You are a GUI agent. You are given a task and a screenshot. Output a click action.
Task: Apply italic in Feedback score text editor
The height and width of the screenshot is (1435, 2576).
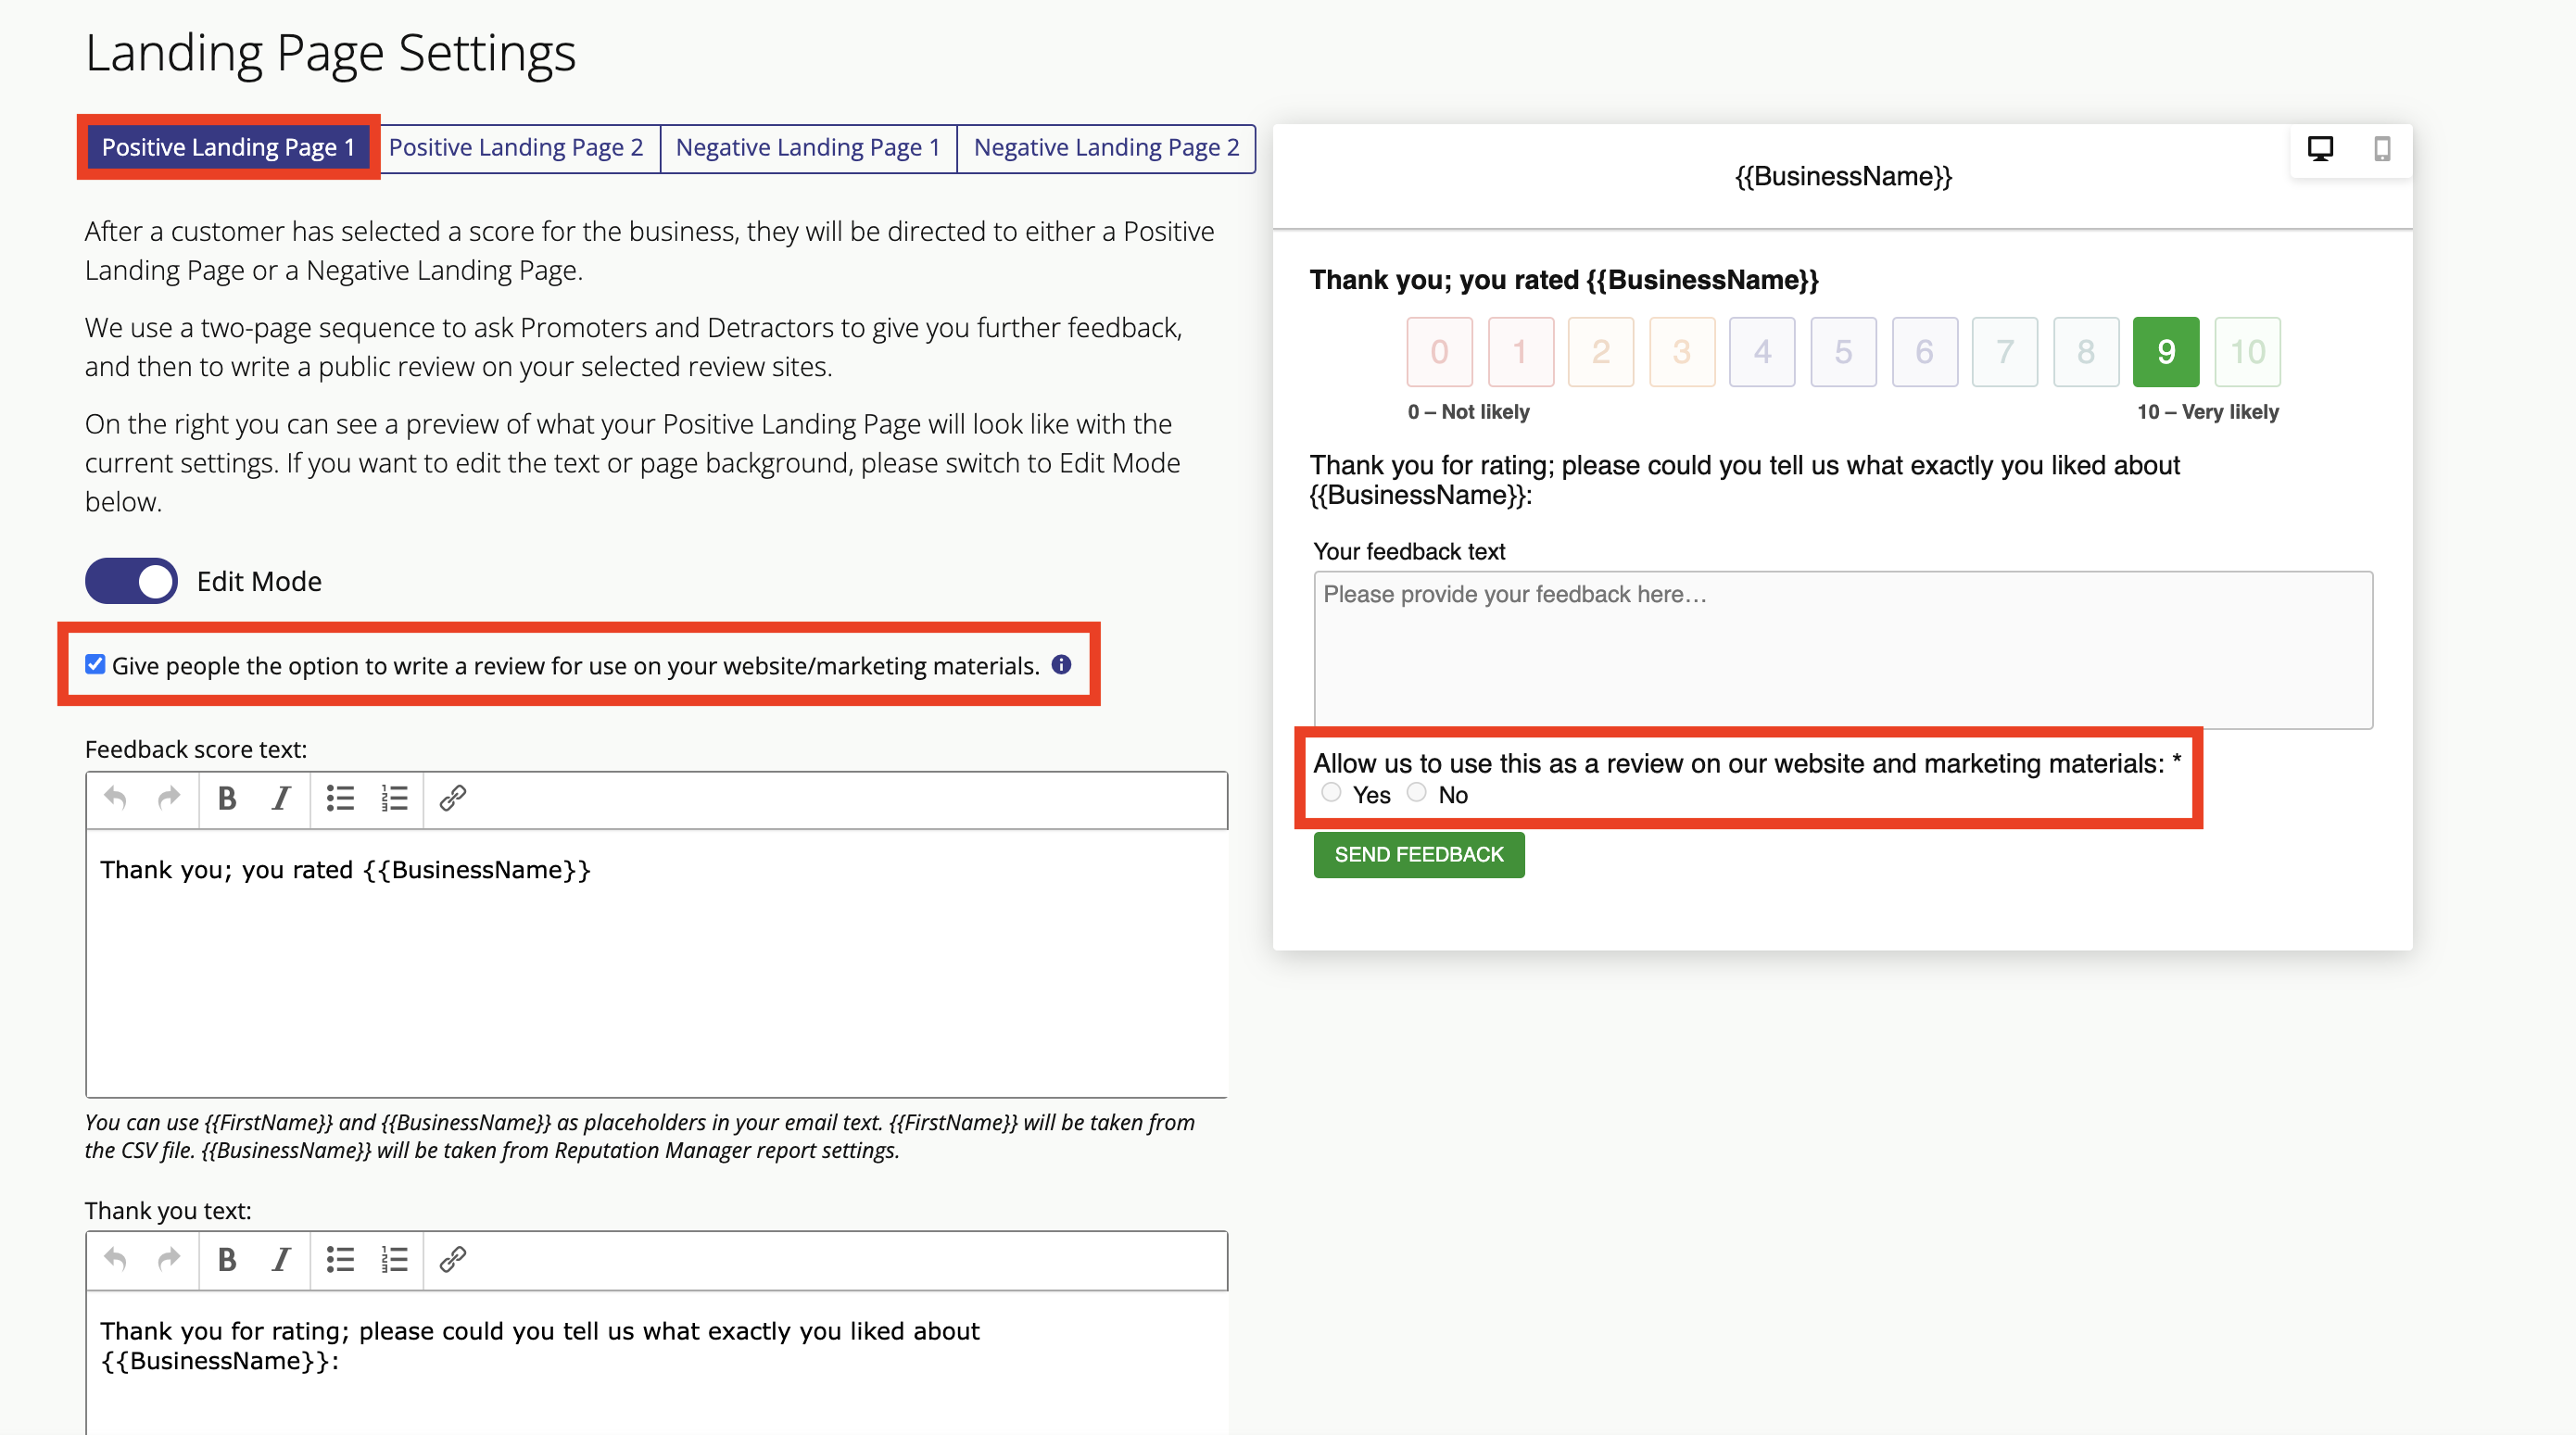click(281, 798)
